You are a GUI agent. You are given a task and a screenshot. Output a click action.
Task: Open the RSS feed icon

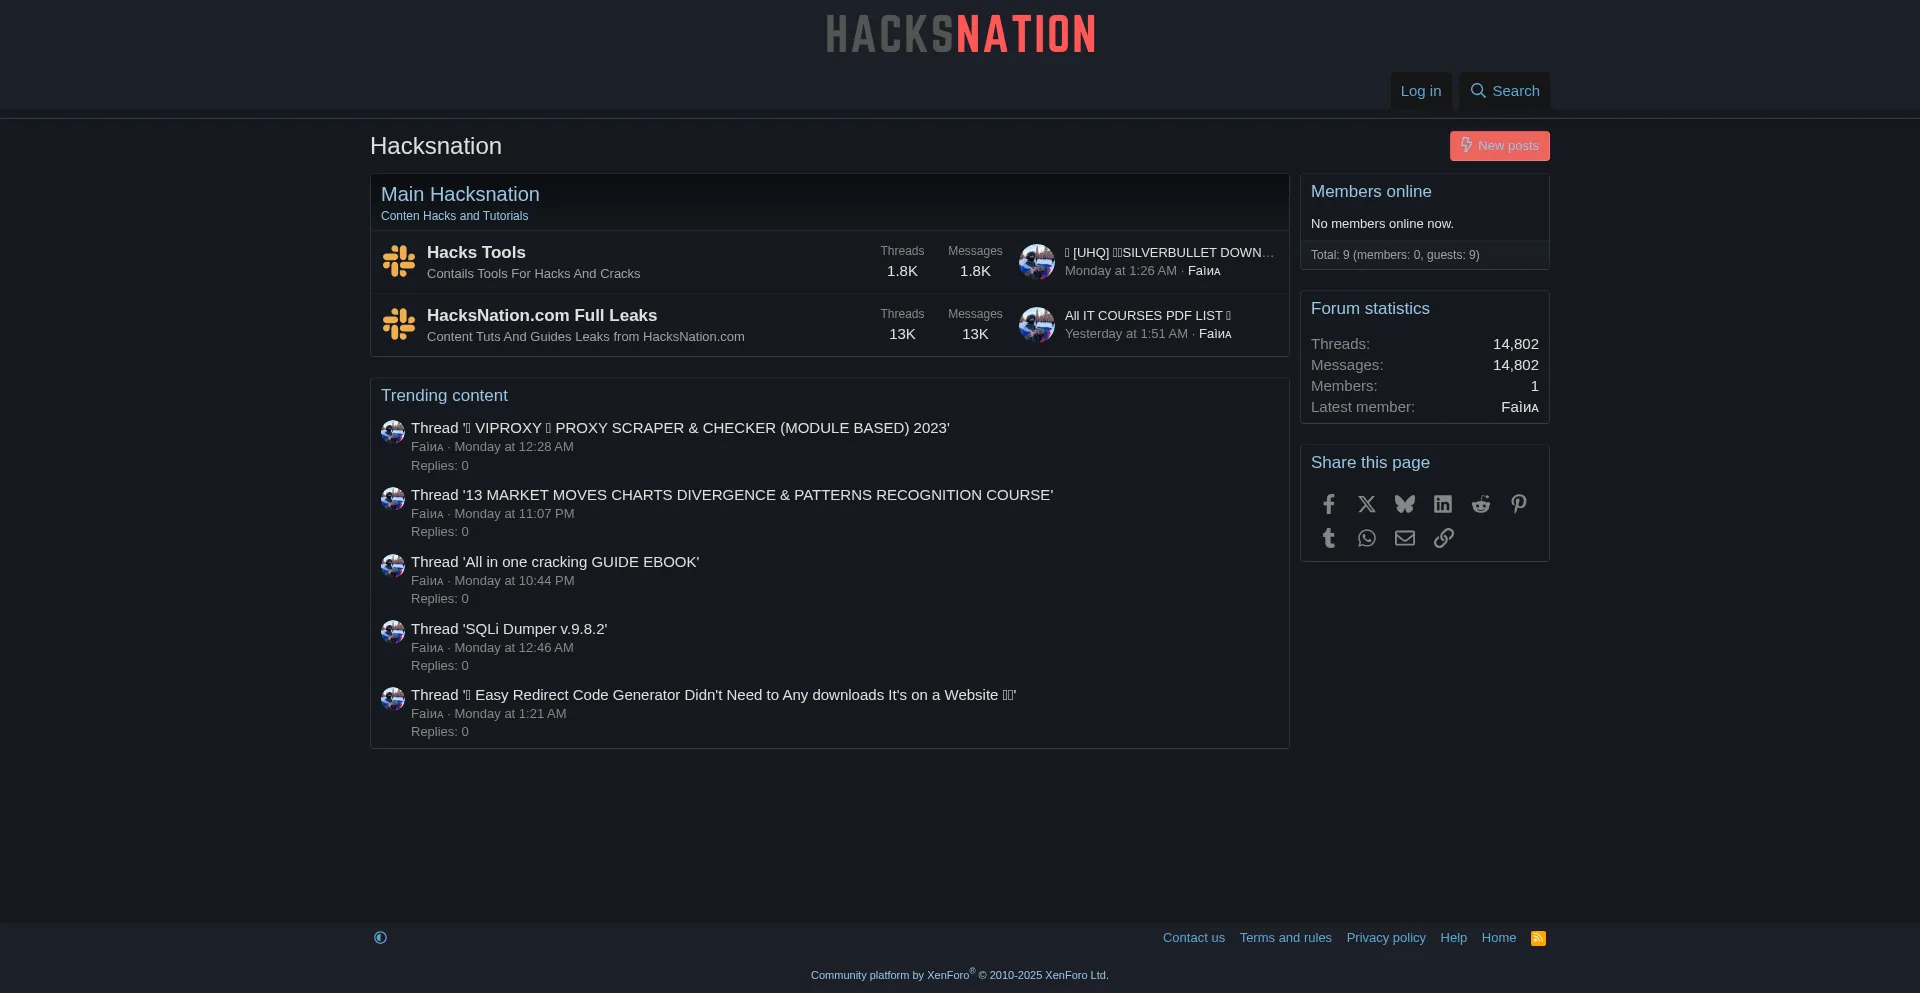pos(1538,938)
